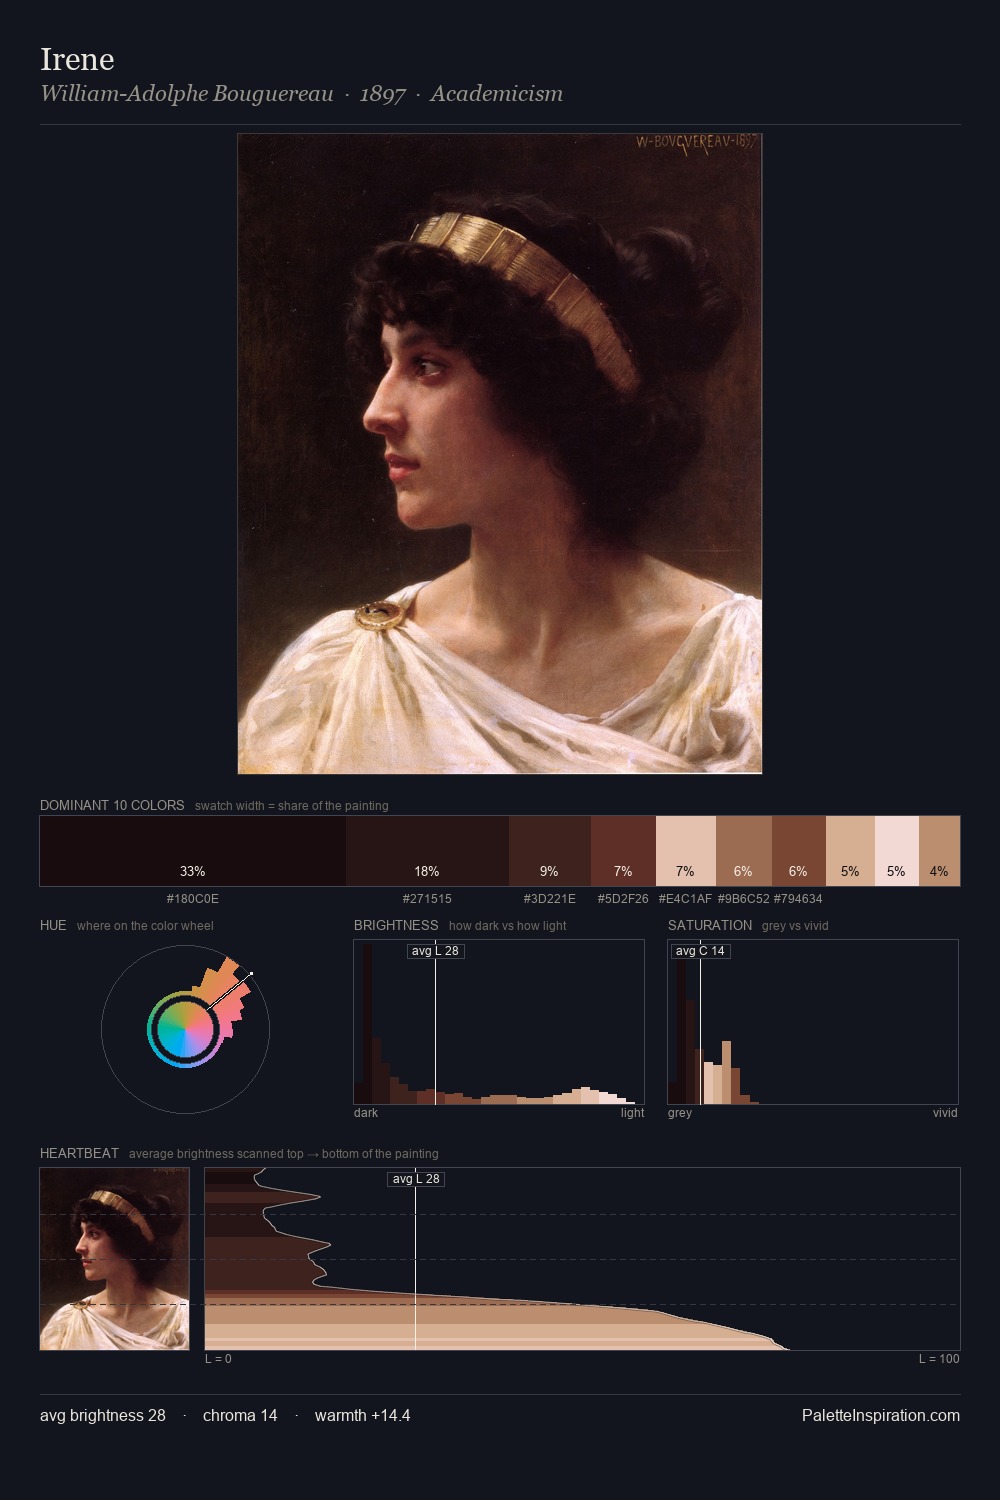The image size is (1000, 1500).
Task: Click the 6% tan swatch #9B6C52
Action: pos(744,851)
